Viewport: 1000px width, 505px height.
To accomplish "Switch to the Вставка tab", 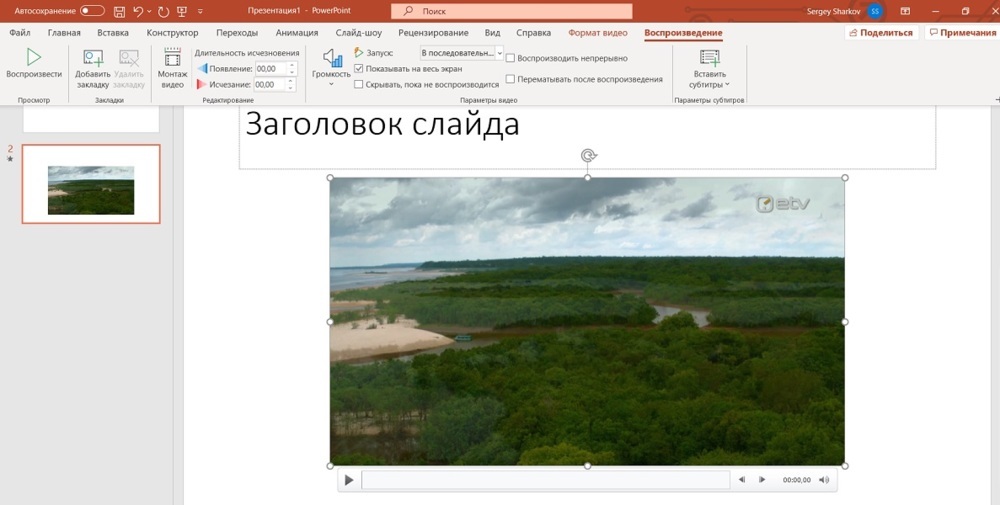I will [x=113, y=33].
